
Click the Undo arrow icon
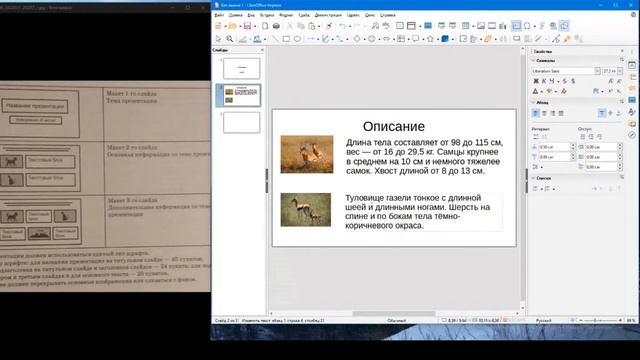pyautogui.click(x=342, y=26)
